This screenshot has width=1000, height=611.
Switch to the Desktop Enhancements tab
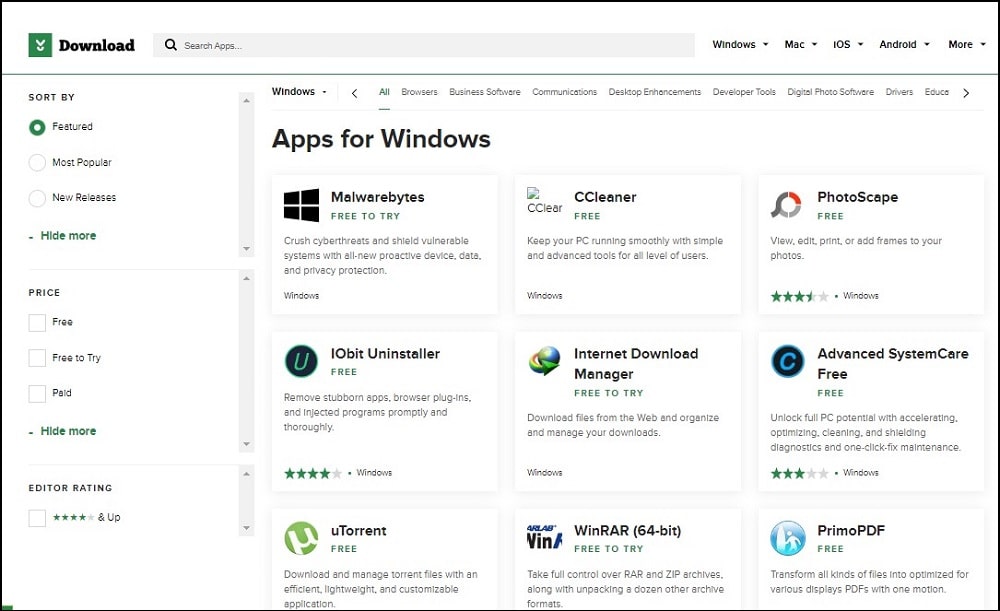point(654,92)
